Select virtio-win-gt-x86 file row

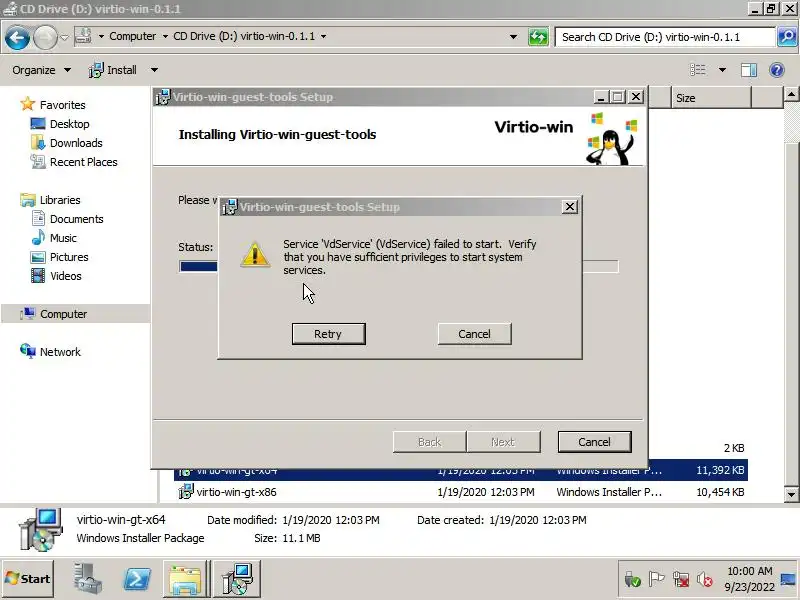coord(461,492)
